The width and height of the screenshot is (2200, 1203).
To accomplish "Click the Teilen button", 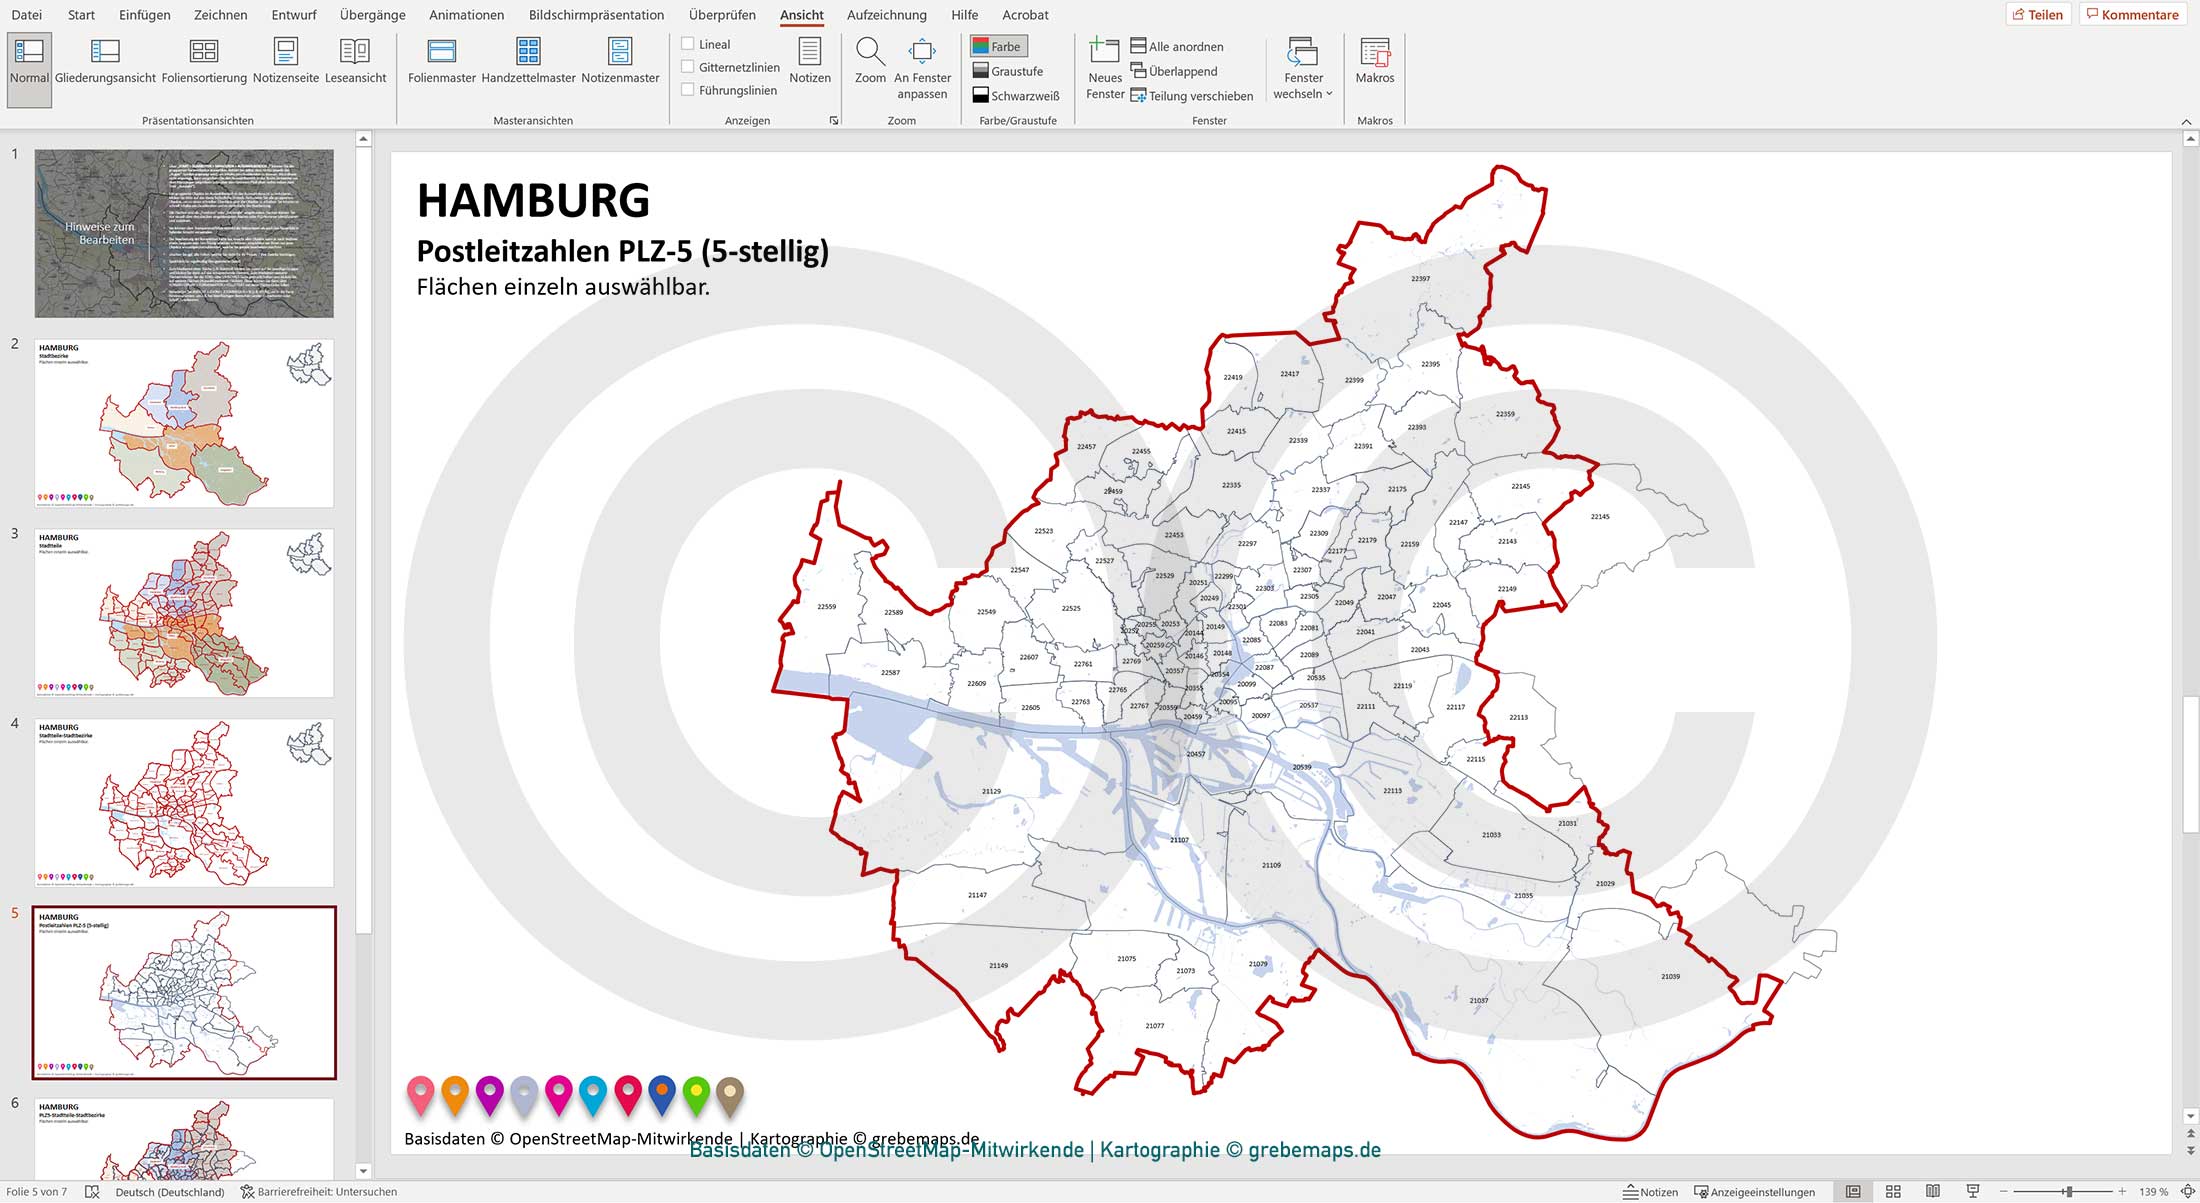I will click(2039, 14).
